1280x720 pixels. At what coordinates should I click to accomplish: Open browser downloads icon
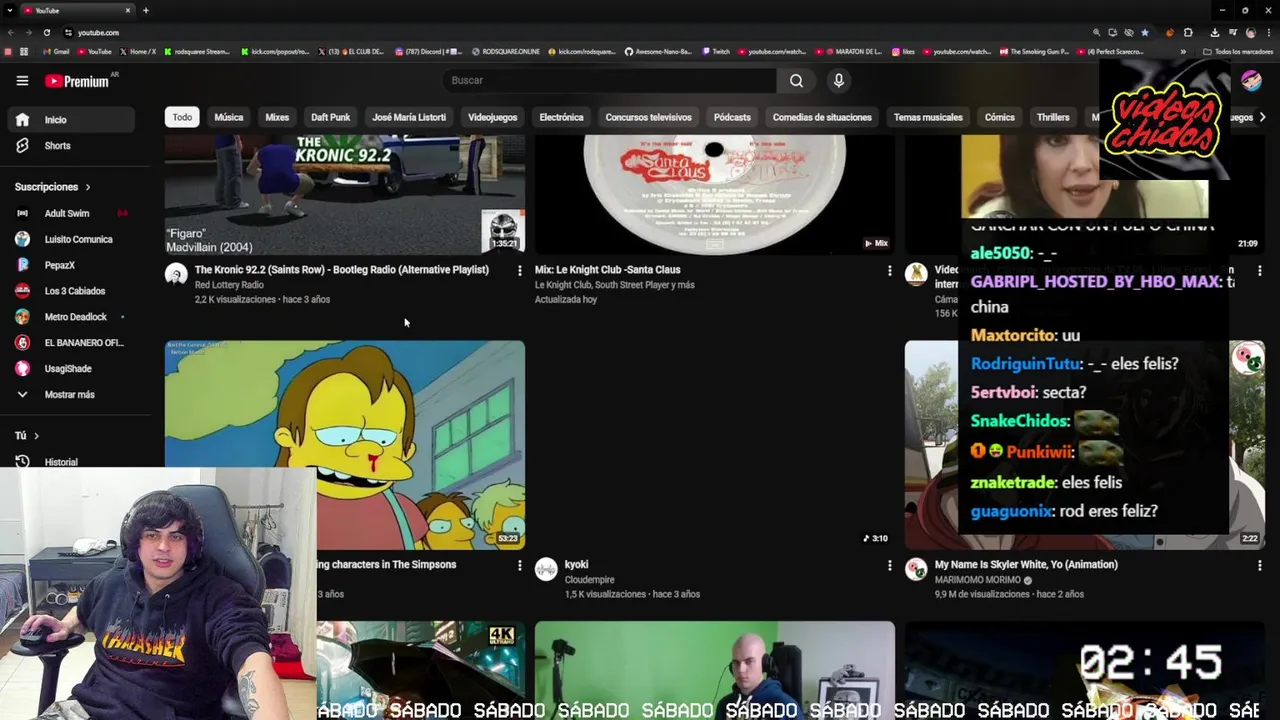1214,32
